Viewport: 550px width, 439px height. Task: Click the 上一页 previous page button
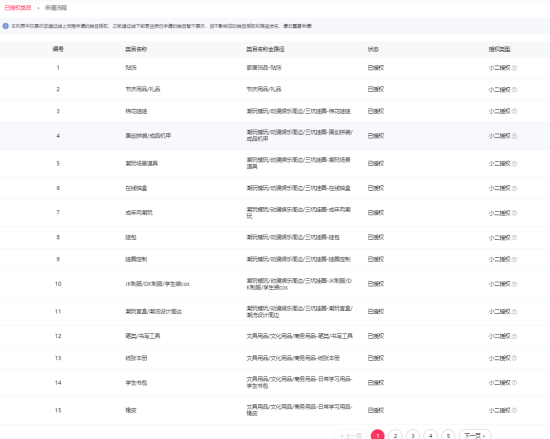pos(350,435)
